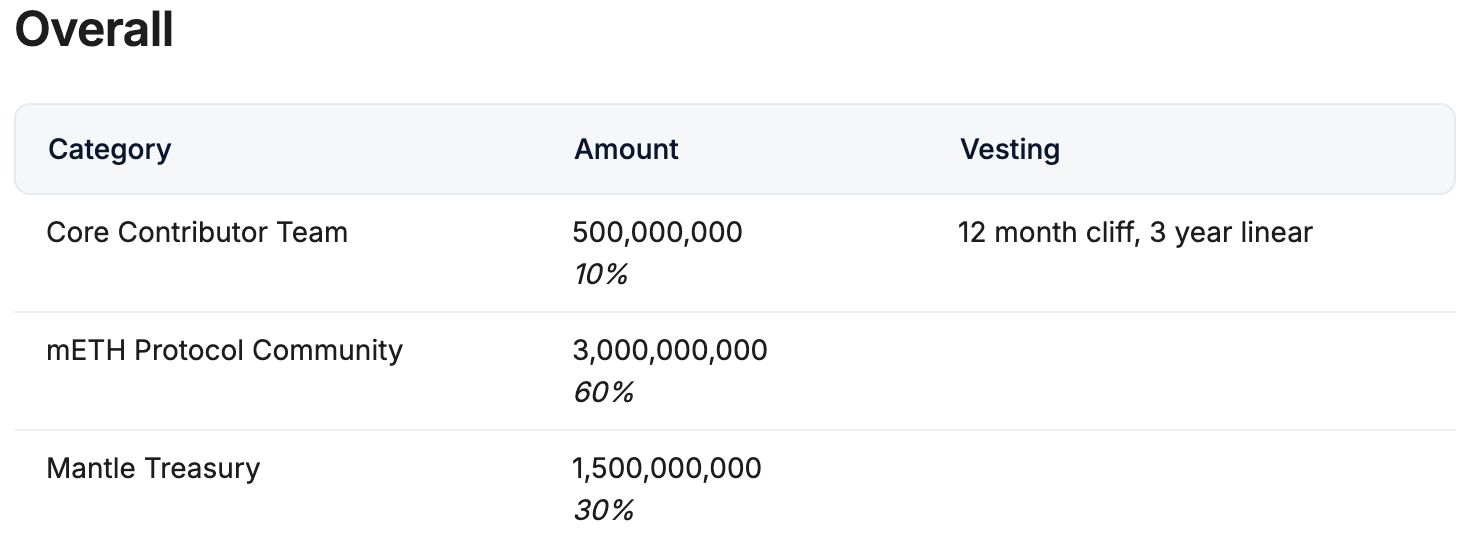Select the Category column header
1472x560 pixels.
(x=110, y=150)
